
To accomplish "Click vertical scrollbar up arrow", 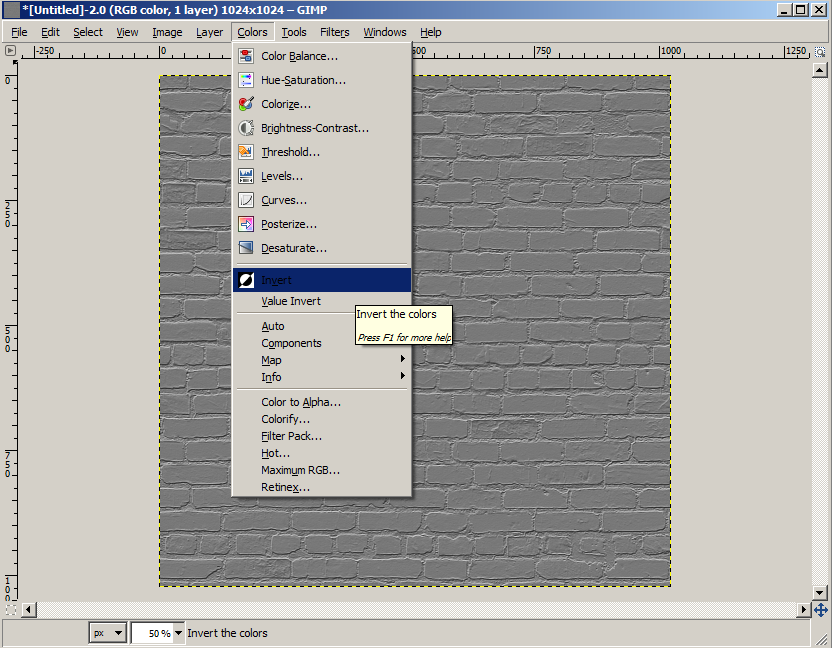I will [x=820, y=70].
